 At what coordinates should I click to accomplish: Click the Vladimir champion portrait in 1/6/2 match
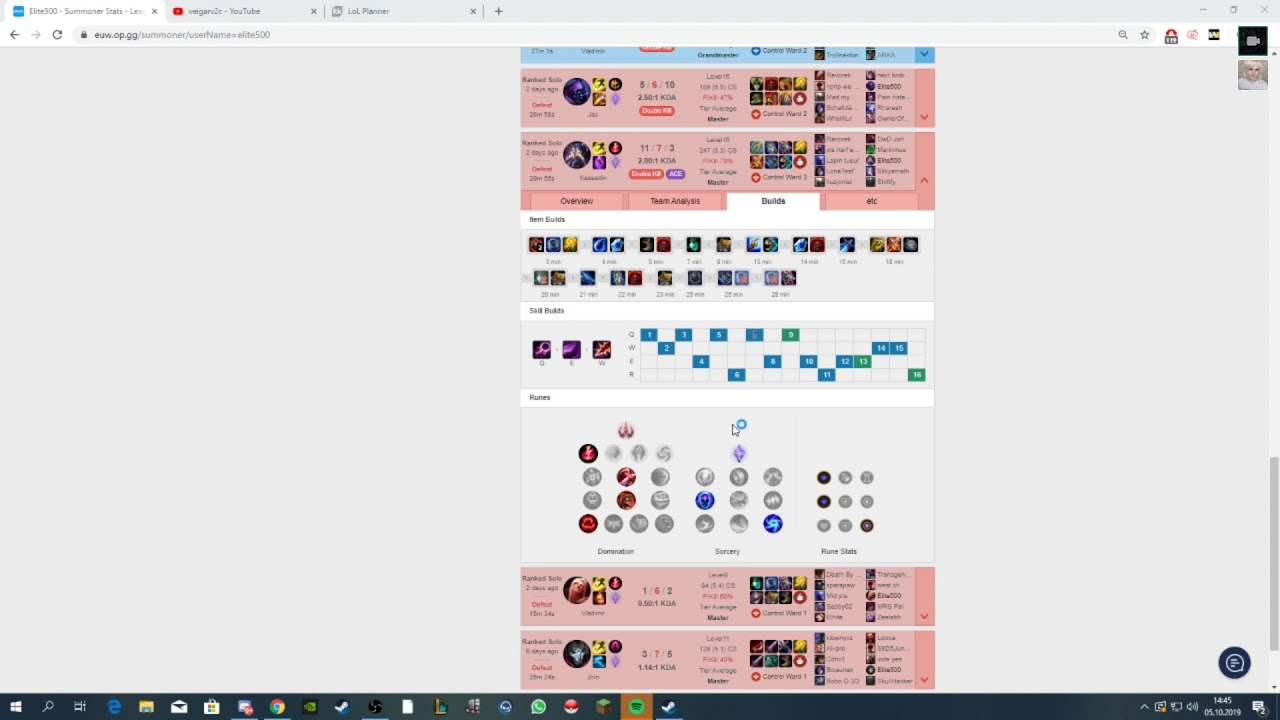point(576,590)
